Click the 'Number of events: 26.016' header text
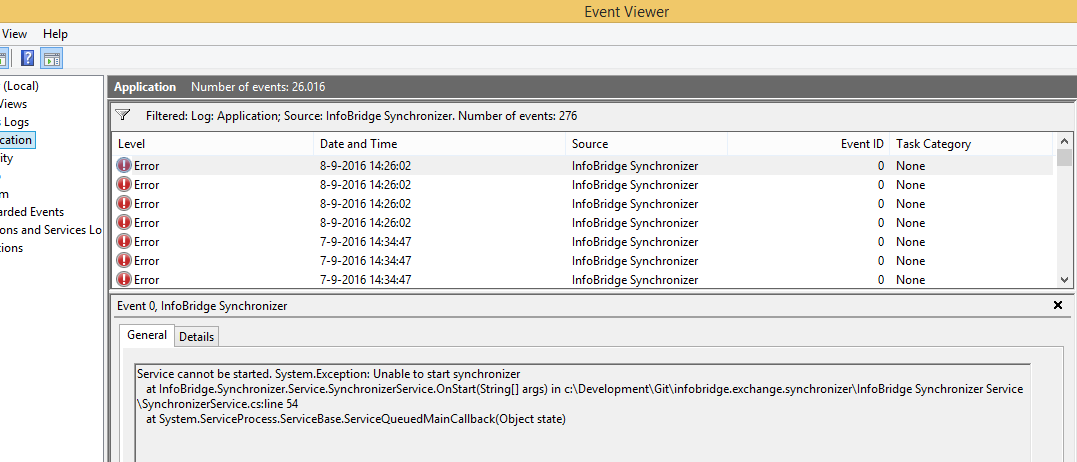1077x462 pixels. point(258,87)
